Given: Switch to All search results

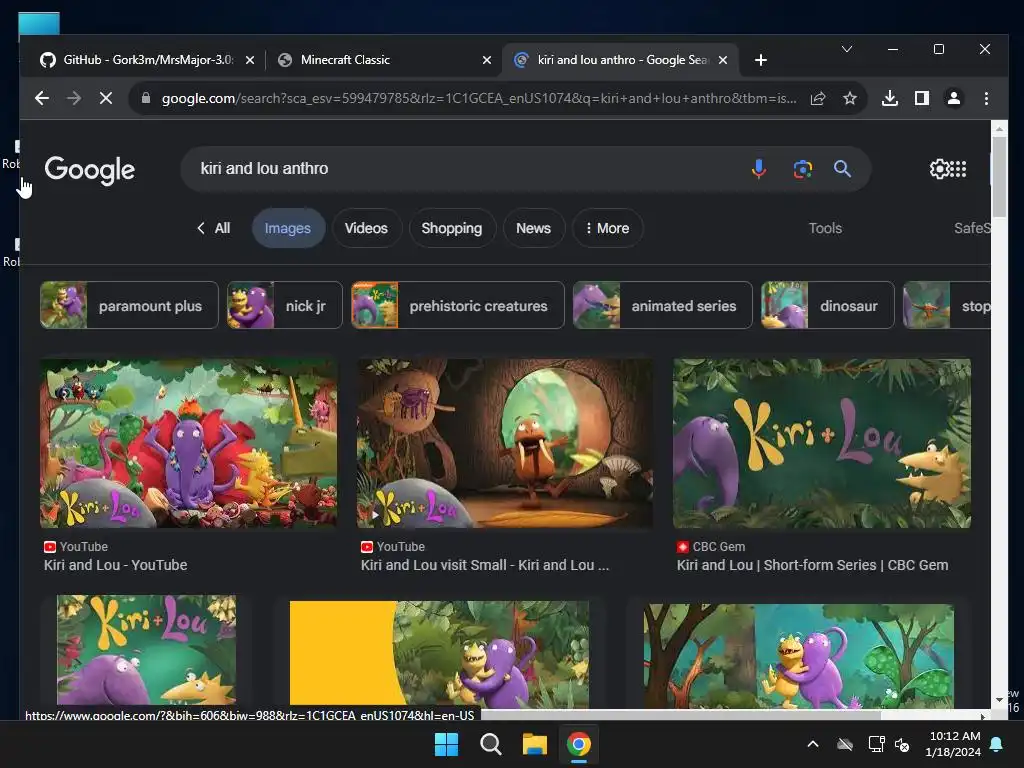Looking at the screenshot, I should pos(214,228).
